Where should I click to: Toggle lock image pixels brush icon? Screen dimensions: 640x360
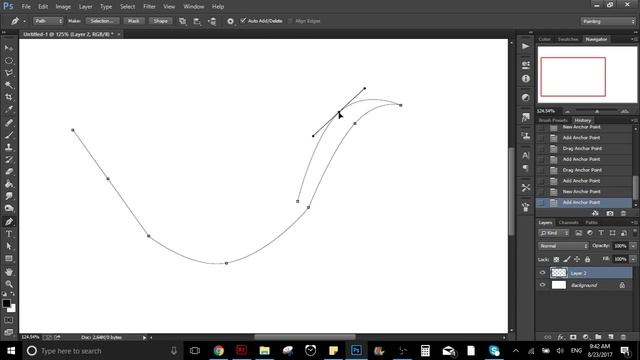click(567, 259)
